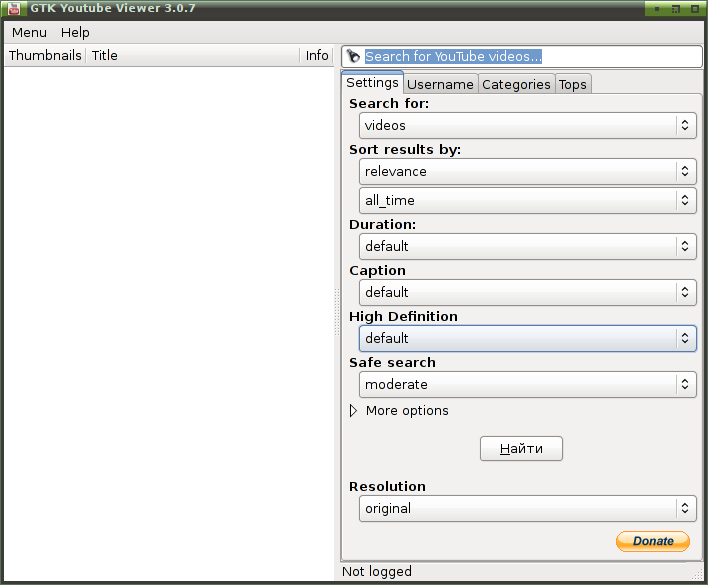Click the Search for YouTube videos field
The width and height of the screenshot is (708, 585).
coord(522,56)
